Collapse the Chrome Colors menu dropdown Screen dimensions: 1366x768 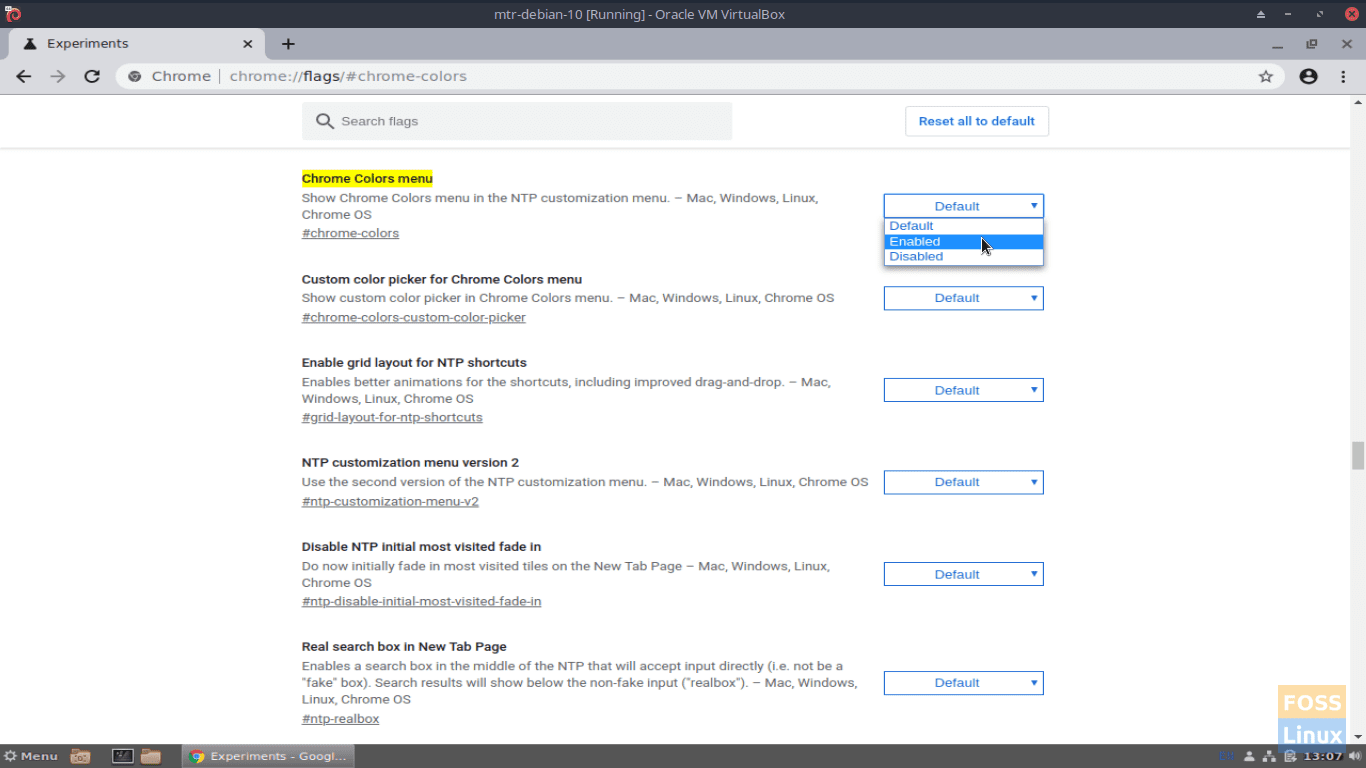[x=963, y=206]
